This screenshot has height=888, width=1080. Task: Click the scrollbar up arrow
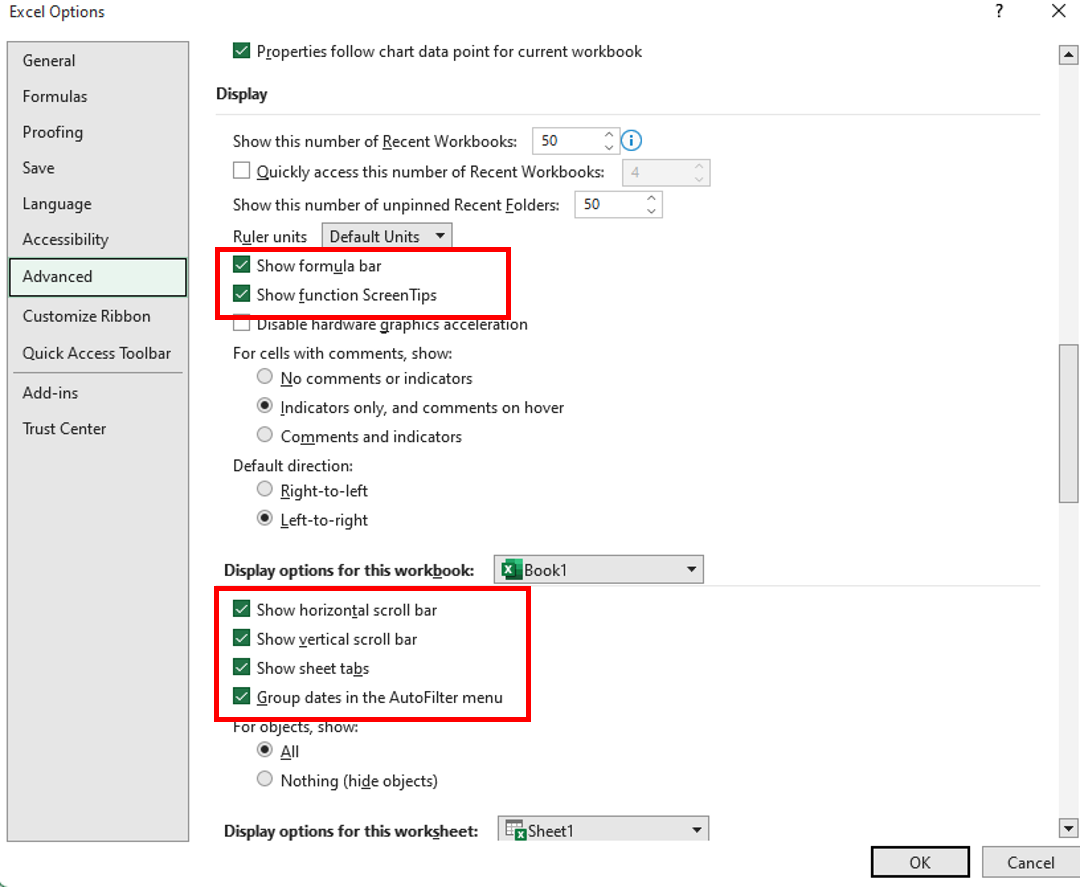(x=1068, y=54)
